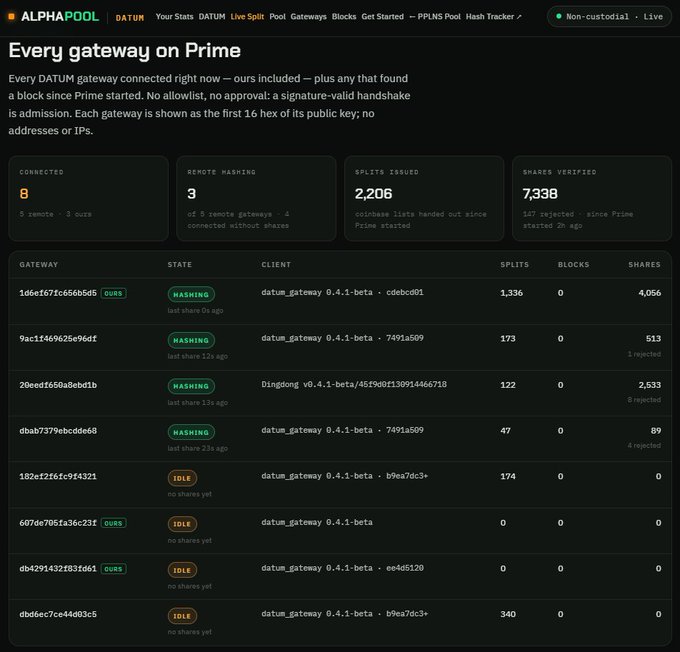Screen dimensions: 680x652
Task: Select gateway key 607de705fa36c23f
Action: click(58, 523)
